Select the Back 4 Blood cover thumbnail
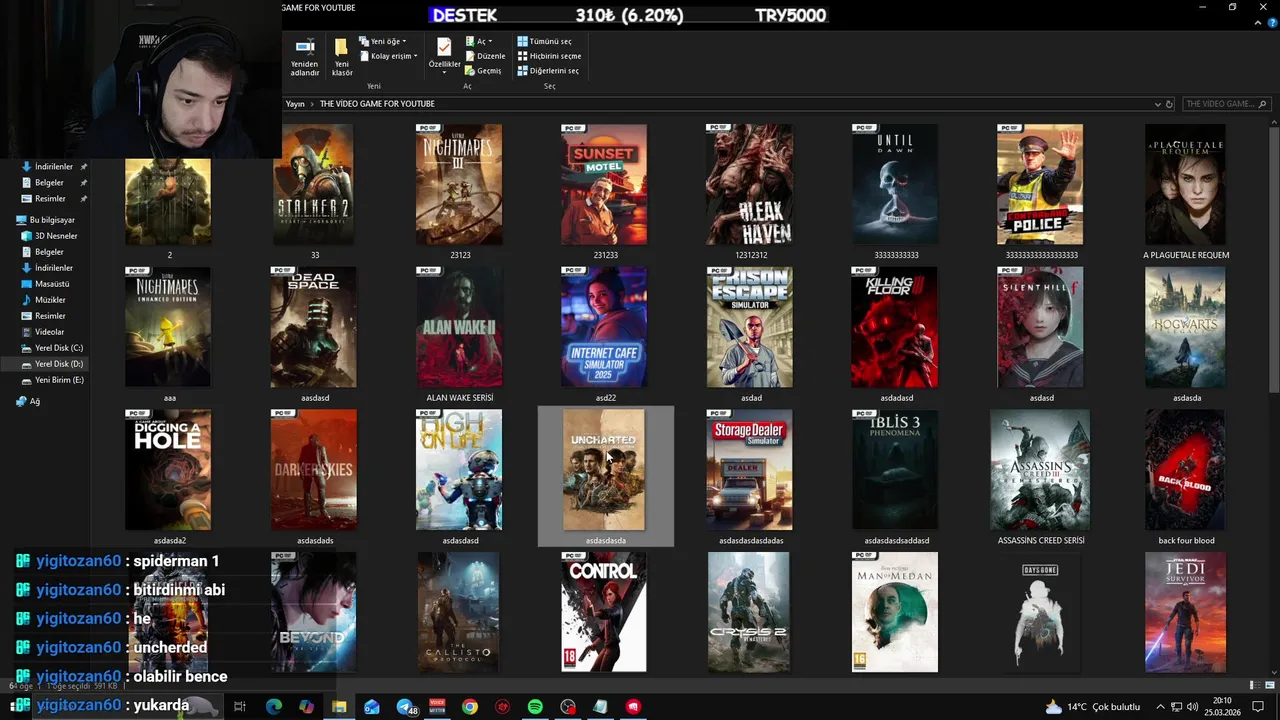Image resolution: width=1280 pixels, height=720 pixels. click(x=1185, y=470)
